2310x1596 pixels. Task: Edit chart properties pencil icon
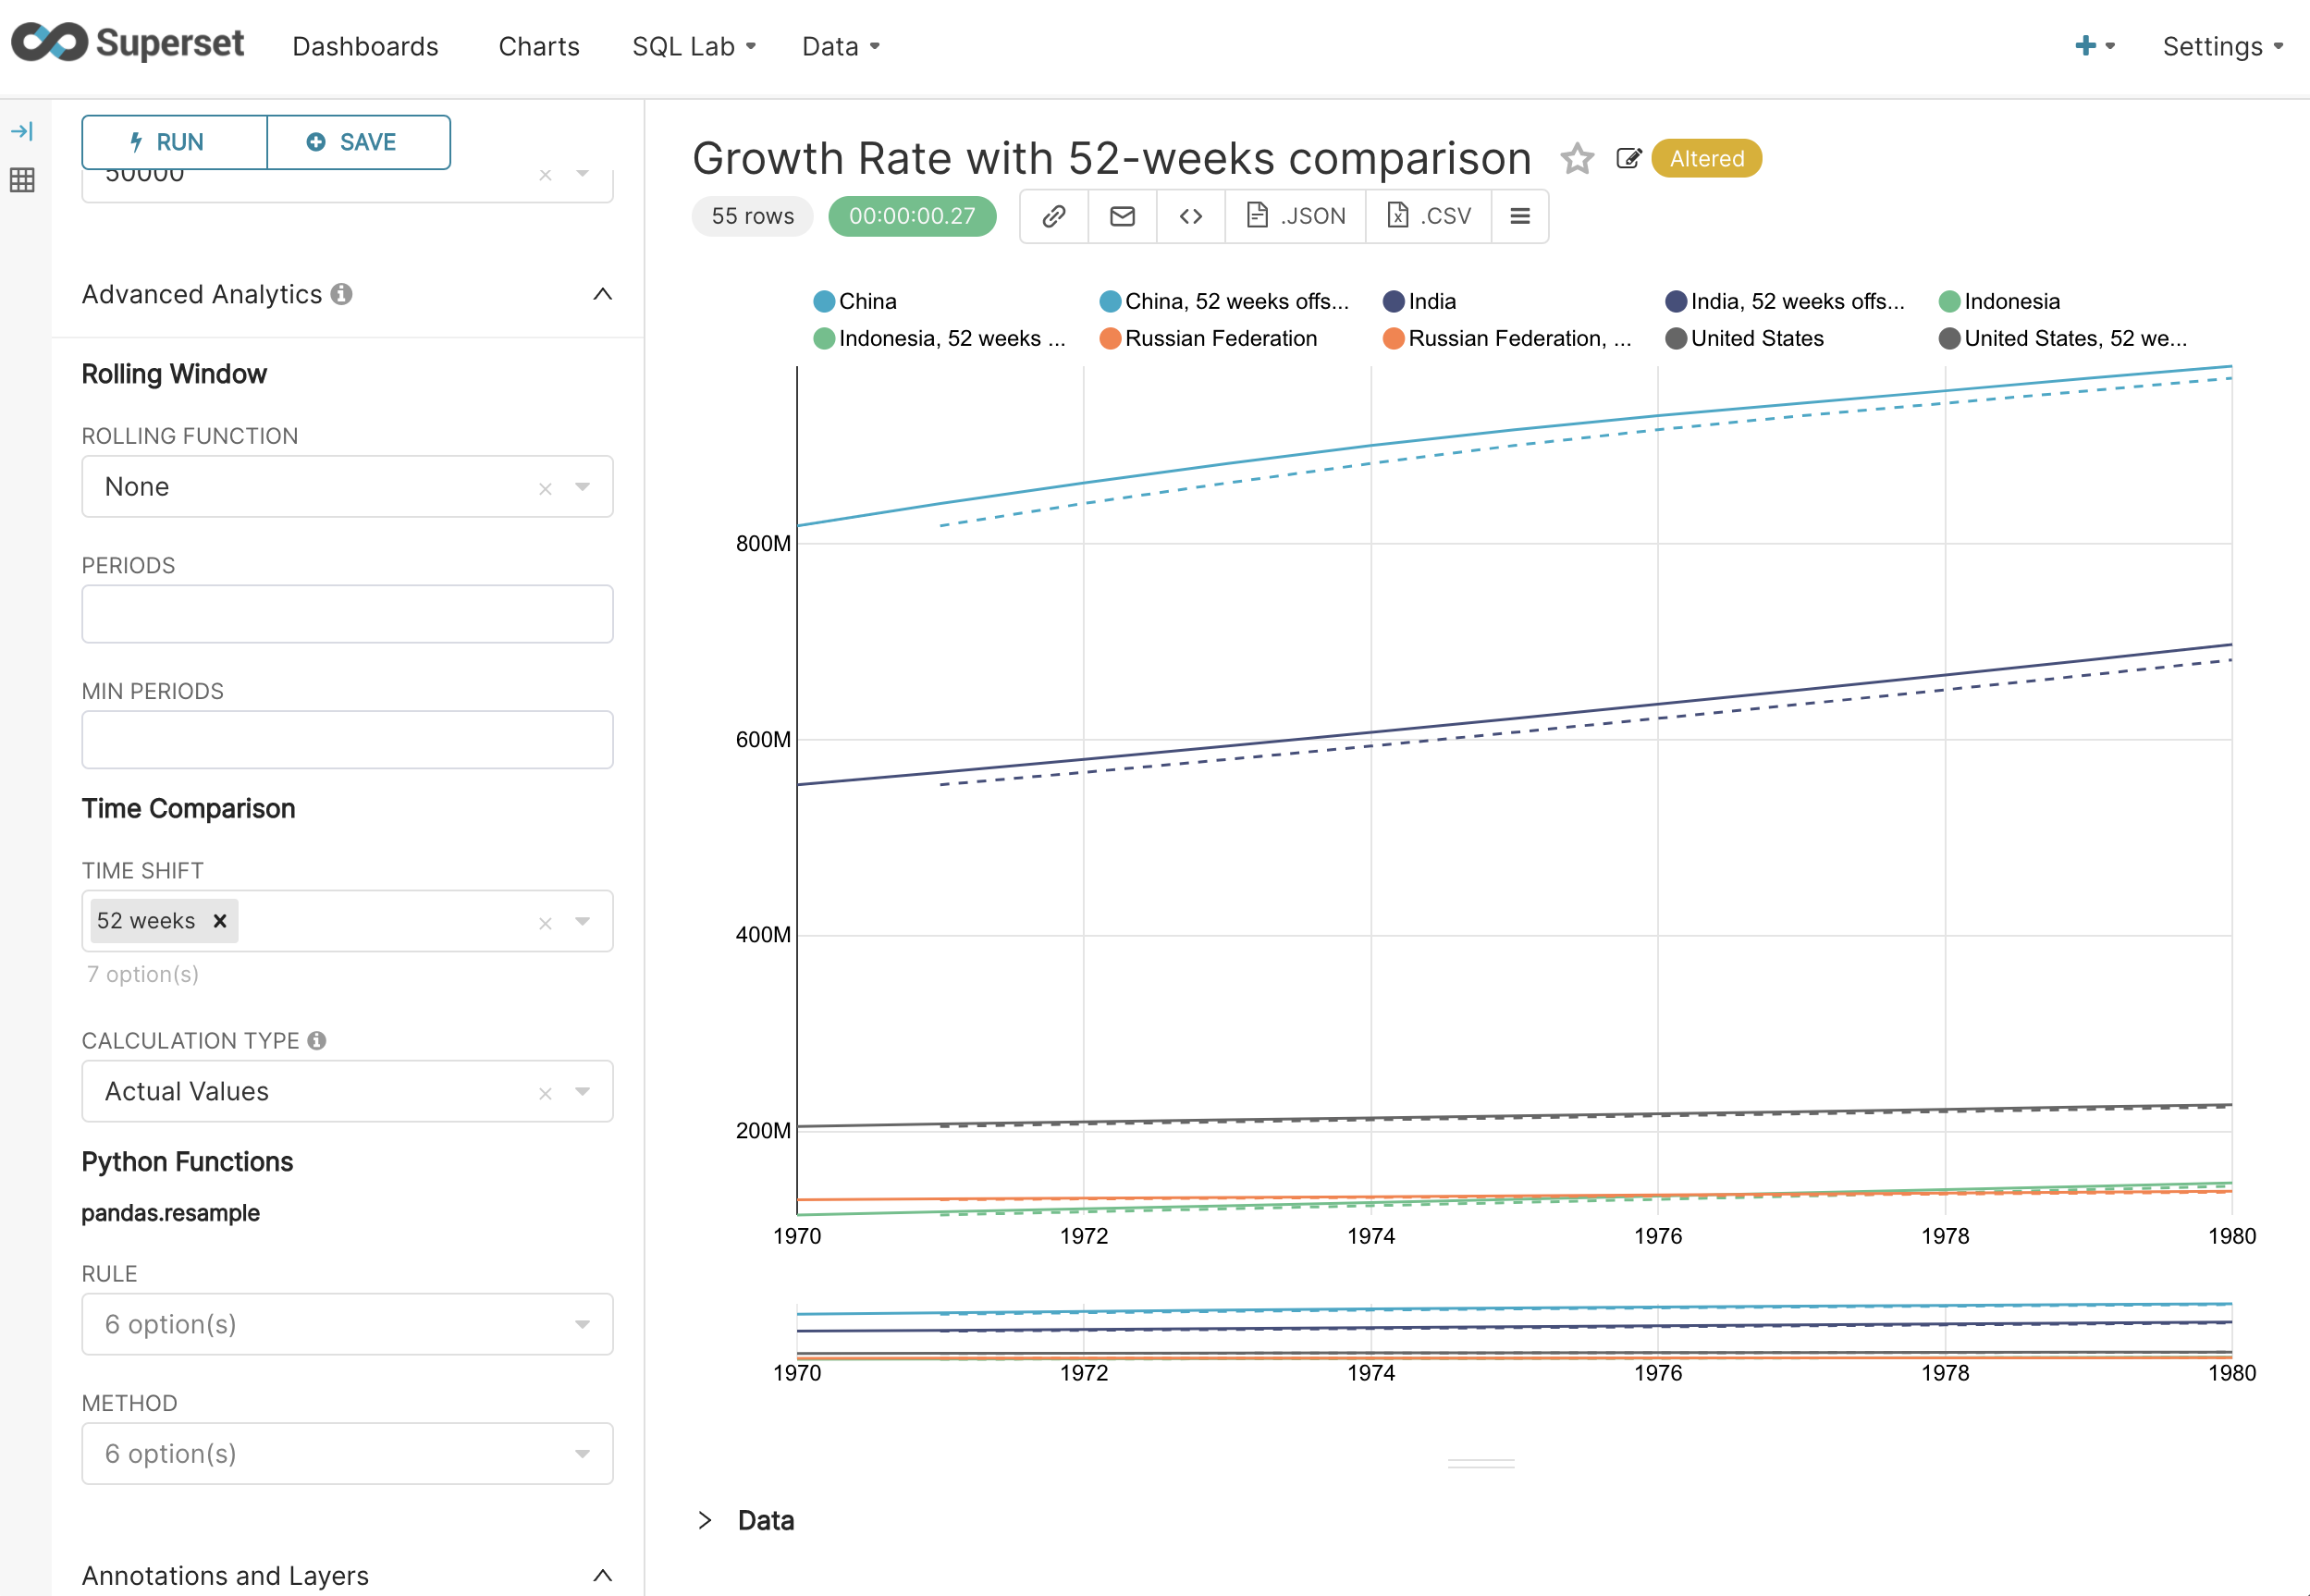coord(1629,158)
